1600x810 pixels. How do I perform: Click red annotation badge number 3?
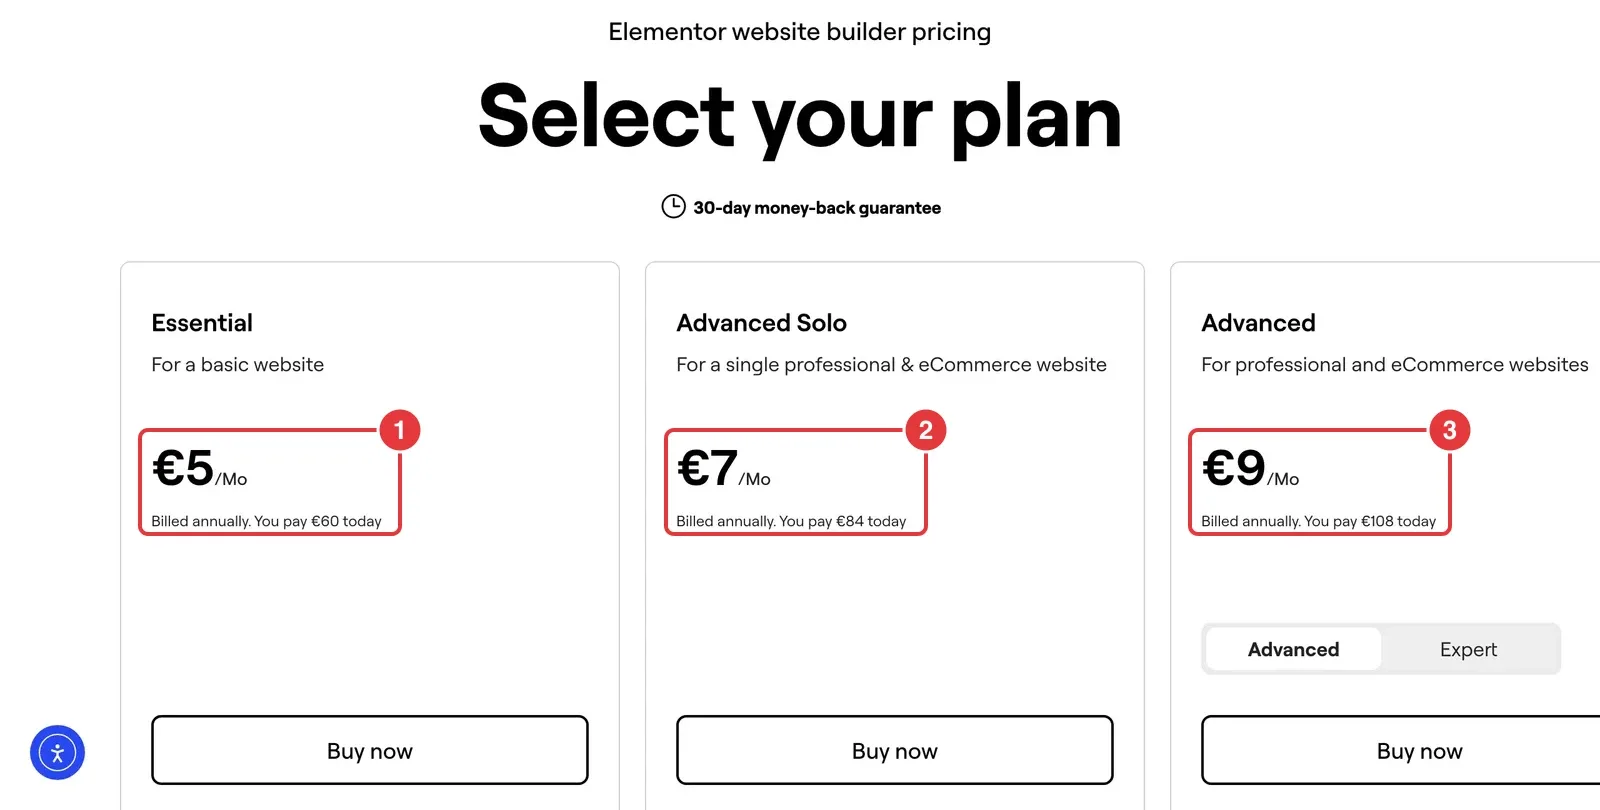pos(1449,431)
